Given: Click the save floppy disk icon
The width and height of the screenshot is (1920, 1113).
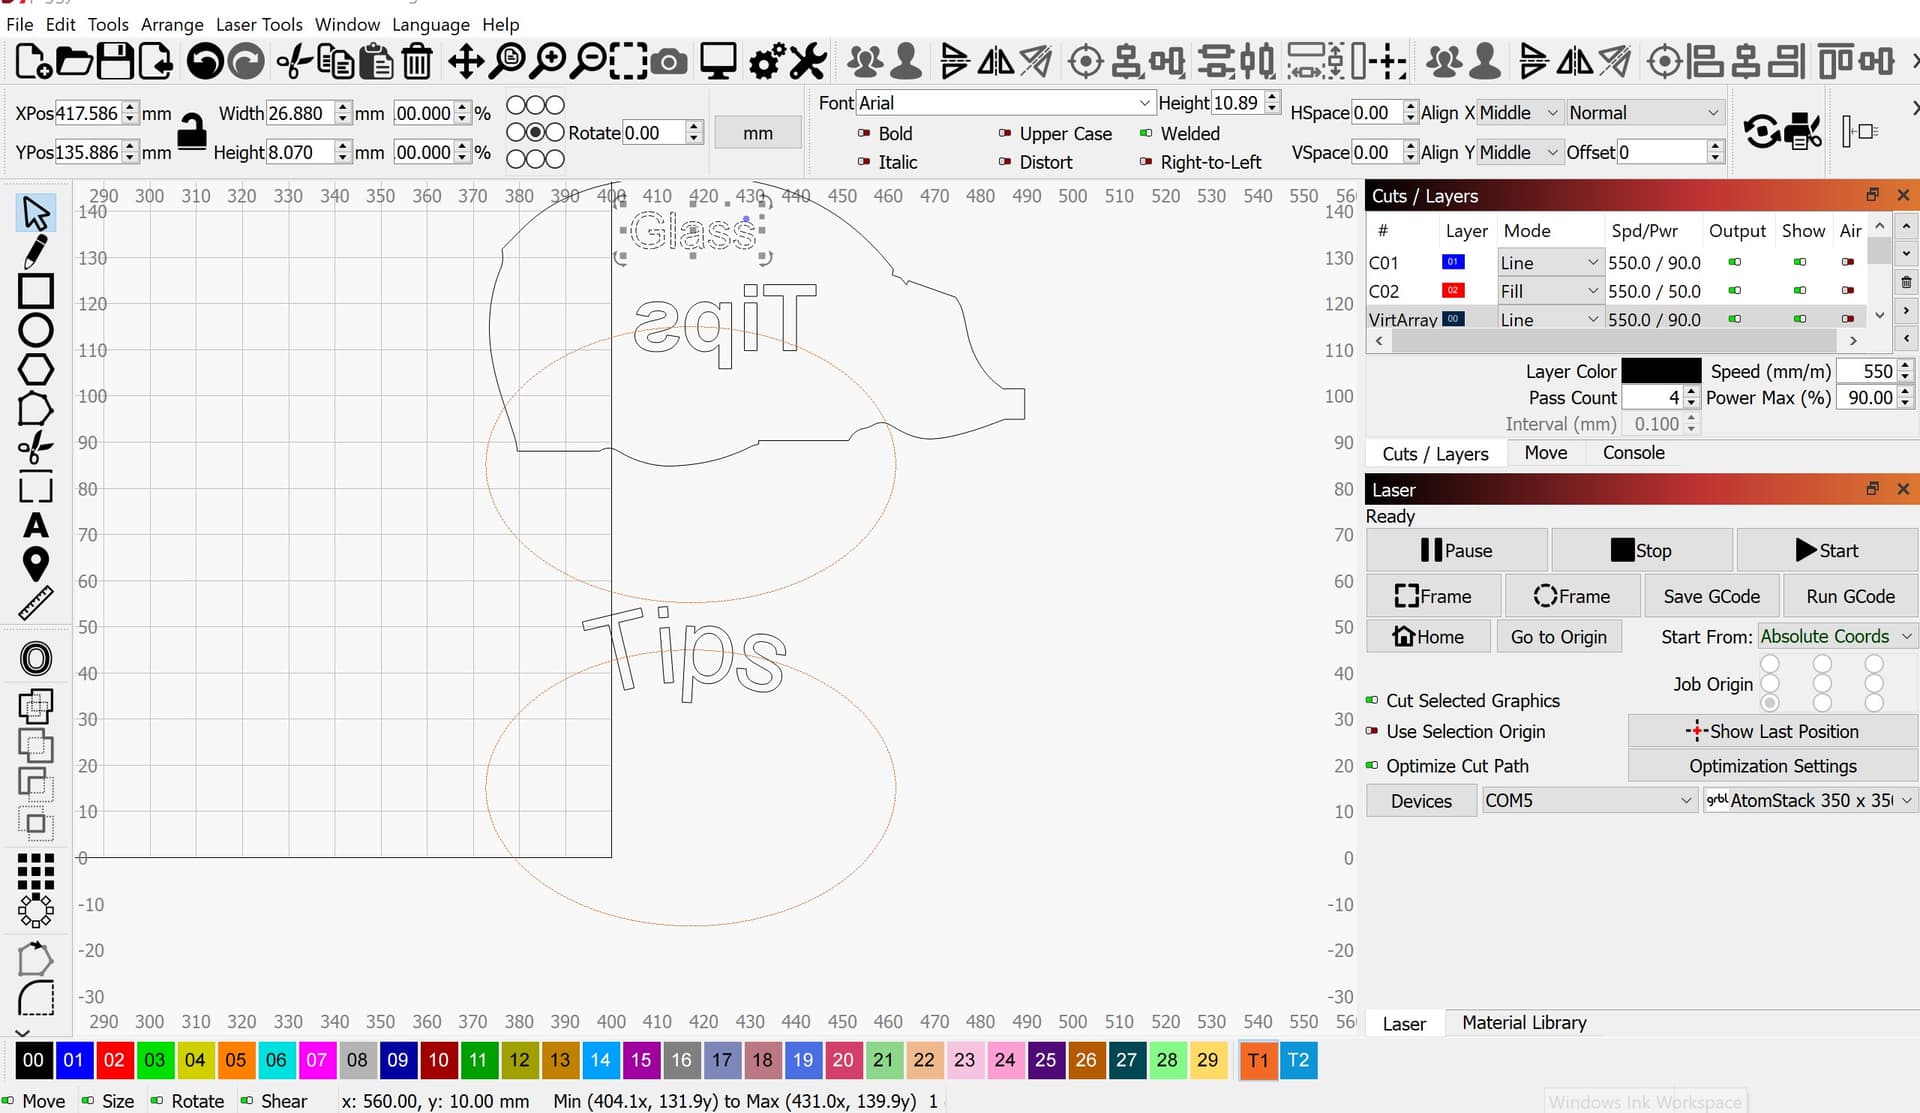Looking at the screenshot, I should (x=114, y=62).
